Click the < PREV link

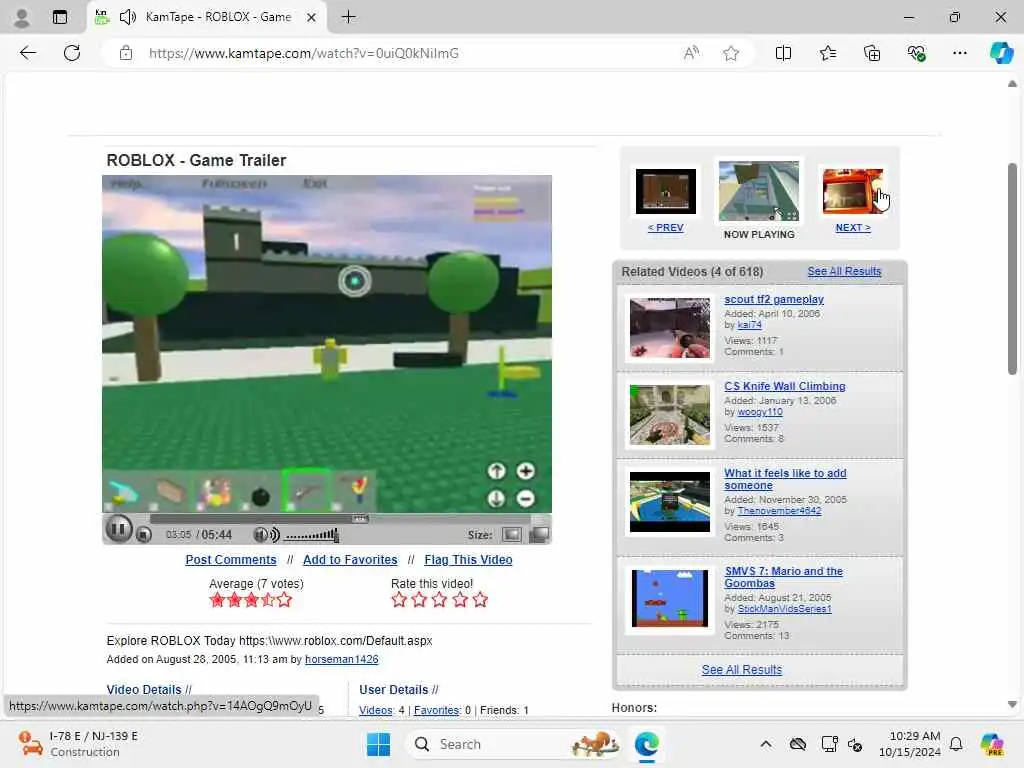tap(665, 227)
